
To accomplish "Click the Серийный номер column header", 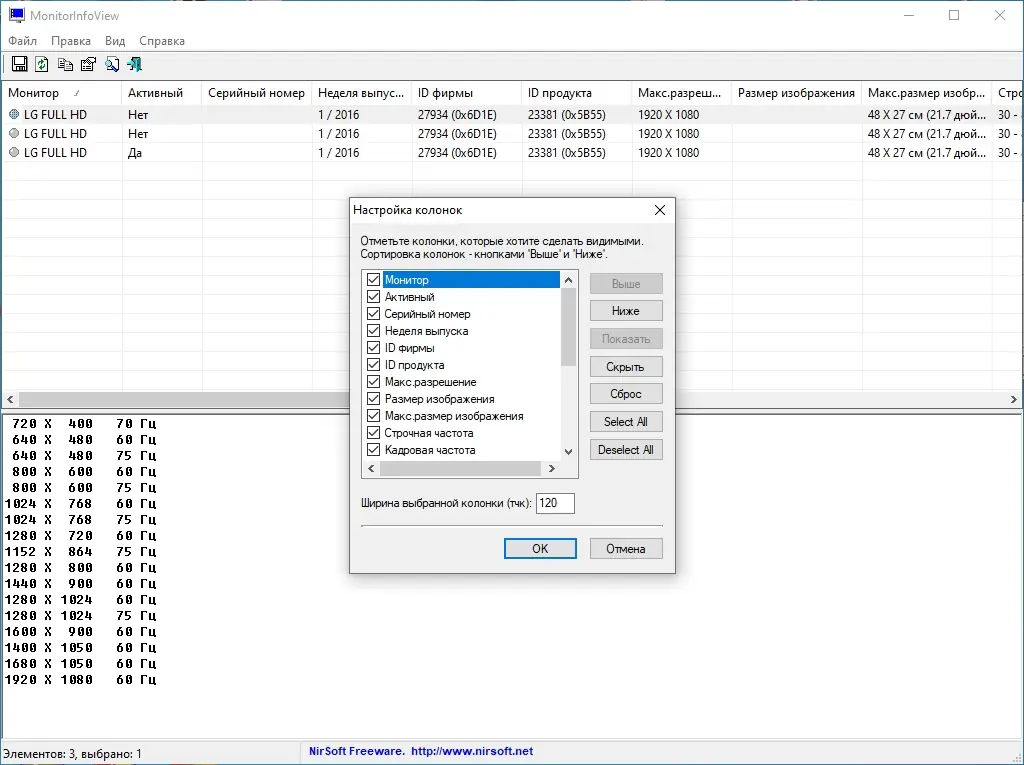I will pyautogui.click(x=257, y=93).
